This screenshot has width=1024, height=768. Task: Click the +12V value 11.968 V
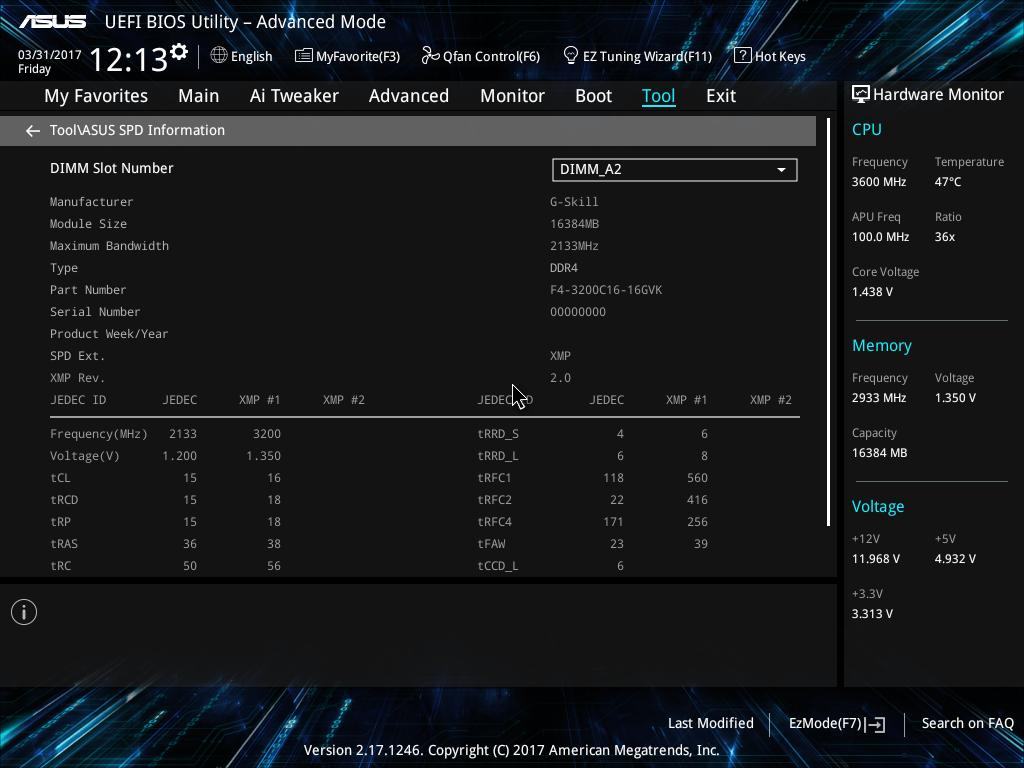coord(875,559)
